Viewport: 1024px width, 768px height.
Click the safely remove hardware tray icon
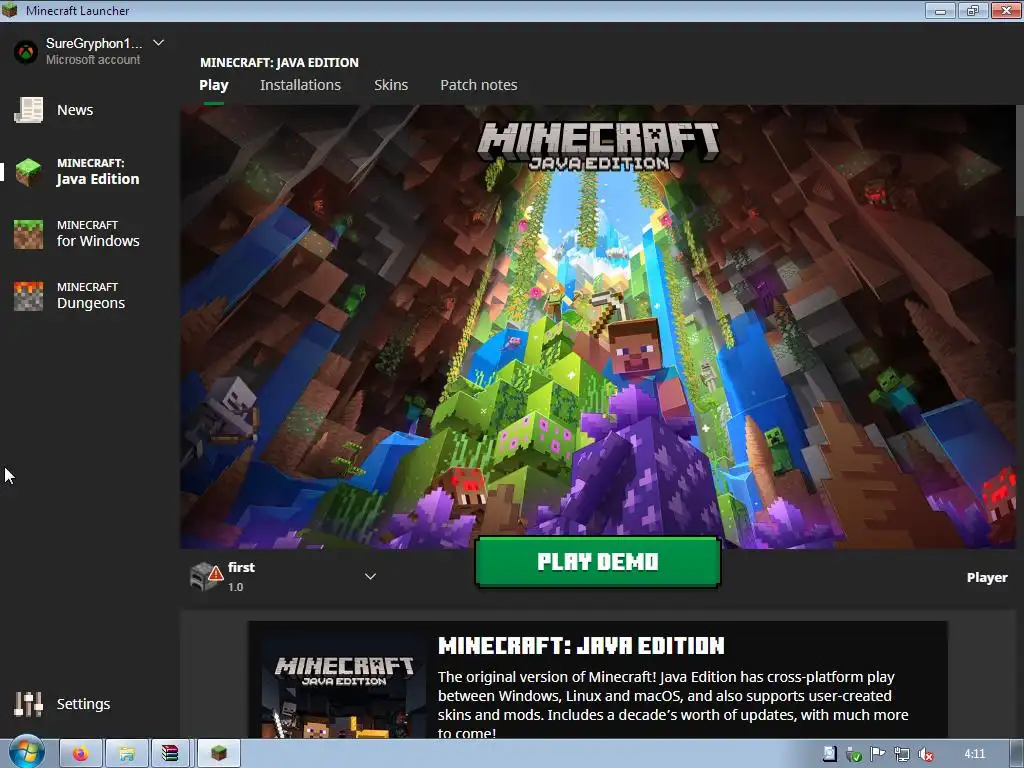pyautogui.click(x=854, y=754)
